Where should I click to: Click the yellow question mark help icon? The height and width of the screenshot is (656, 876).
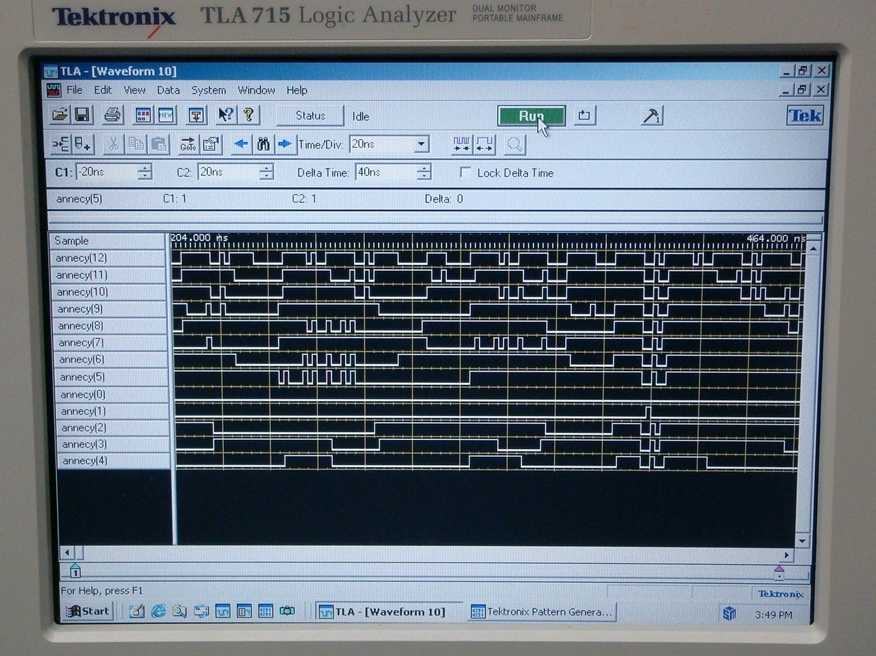[249, 116]
